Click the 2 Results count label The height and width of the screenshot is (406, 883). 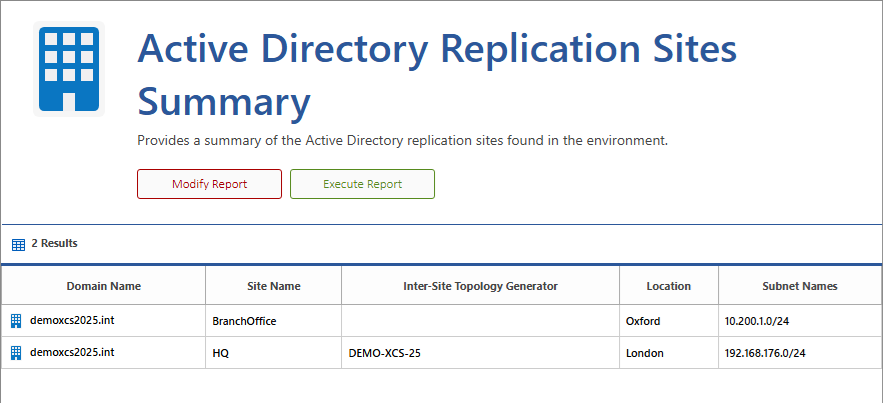pyautogui.click(x=54, y=243)
